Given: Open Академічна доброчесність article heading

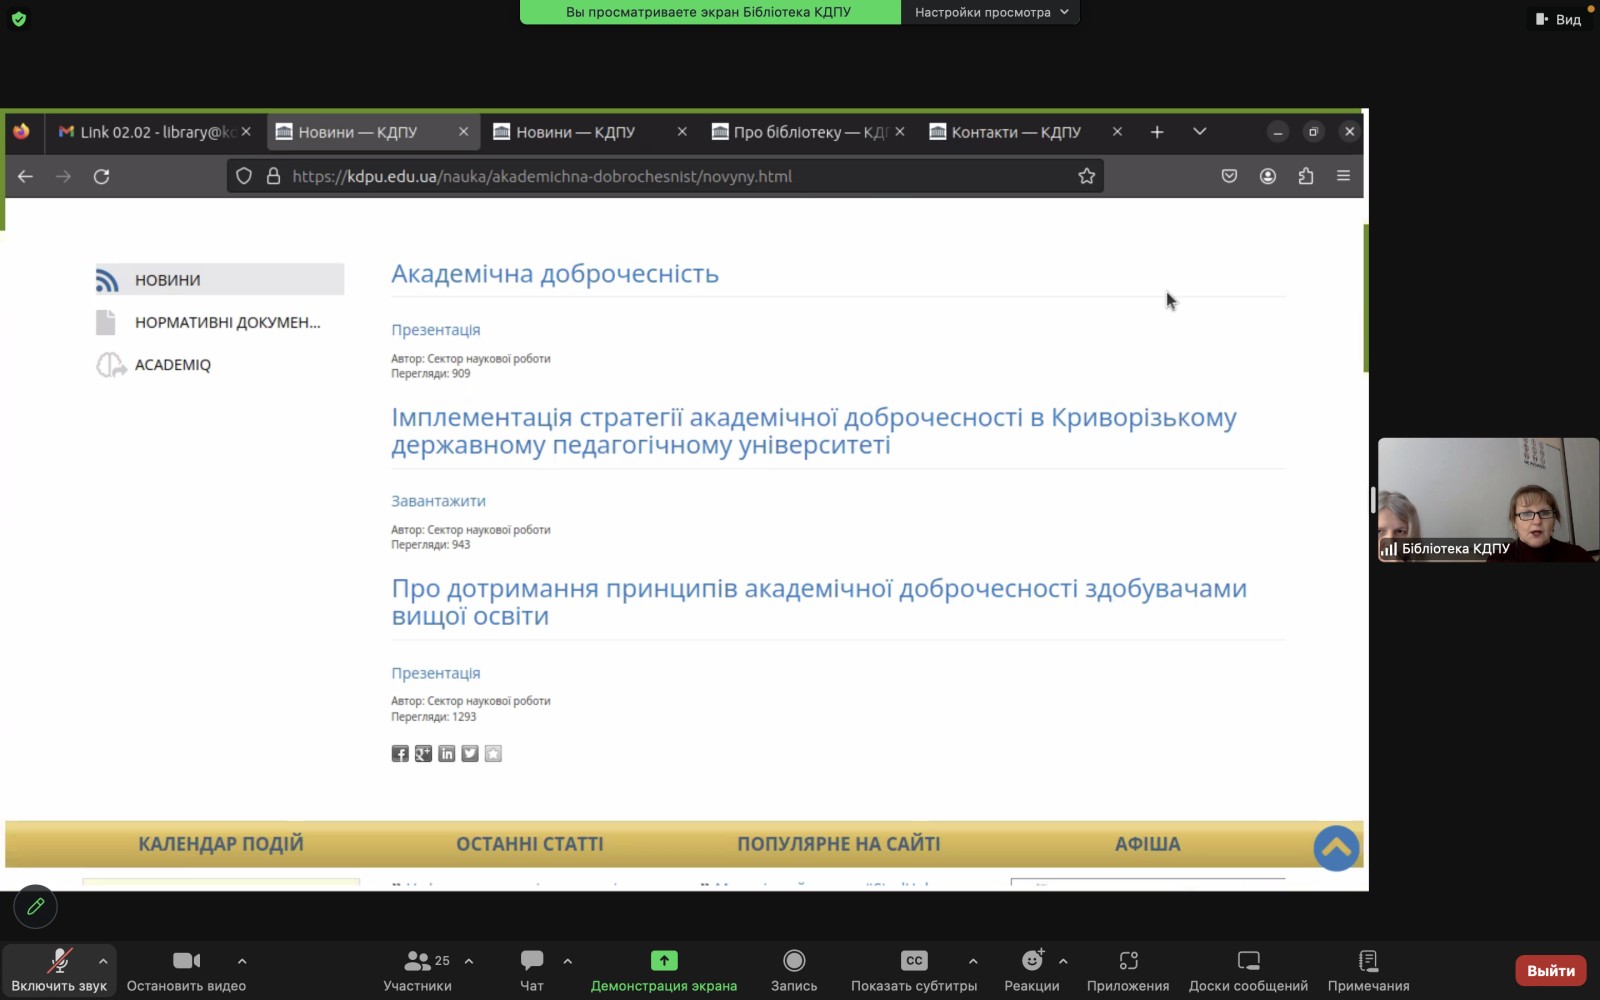Looking at the screenshot, I should [x=555, y=274].
